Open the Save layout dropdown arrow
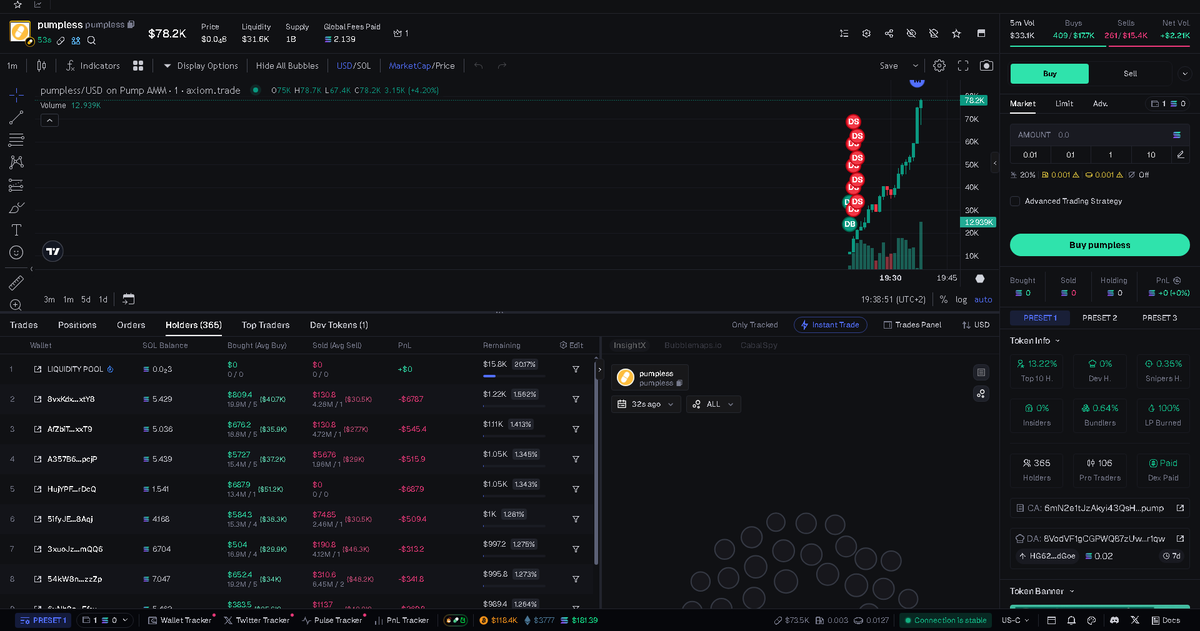 (916, 65)
